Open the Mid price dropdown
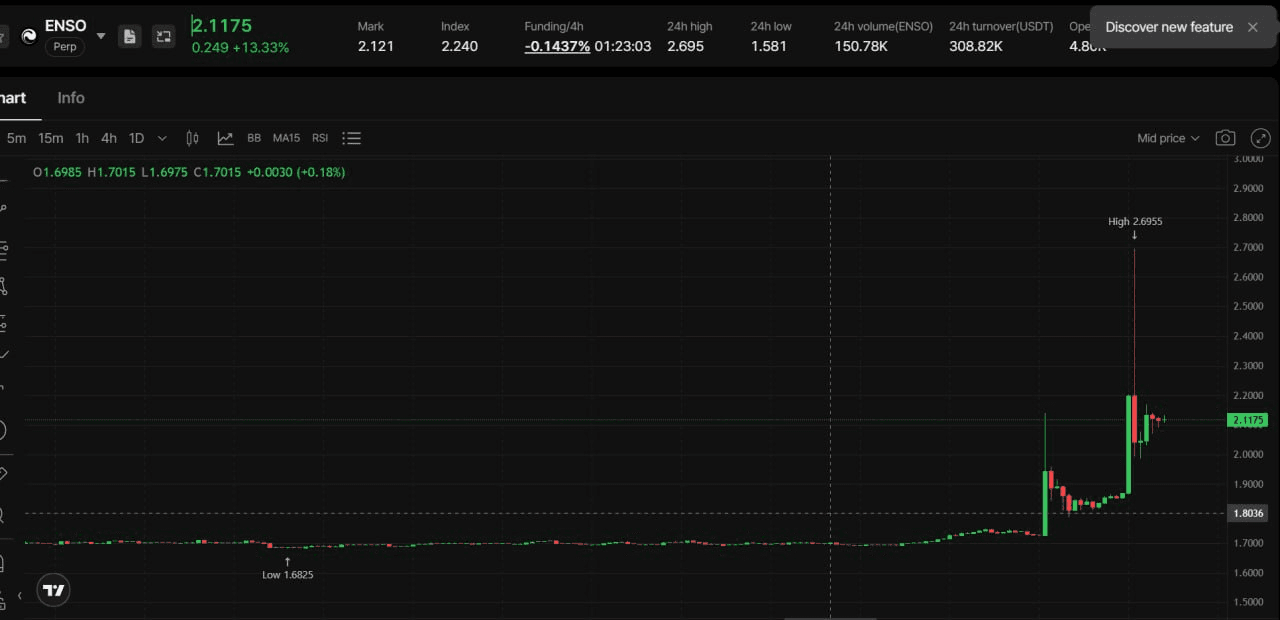The image size is (1280, 620). [x=1167, y=138]
